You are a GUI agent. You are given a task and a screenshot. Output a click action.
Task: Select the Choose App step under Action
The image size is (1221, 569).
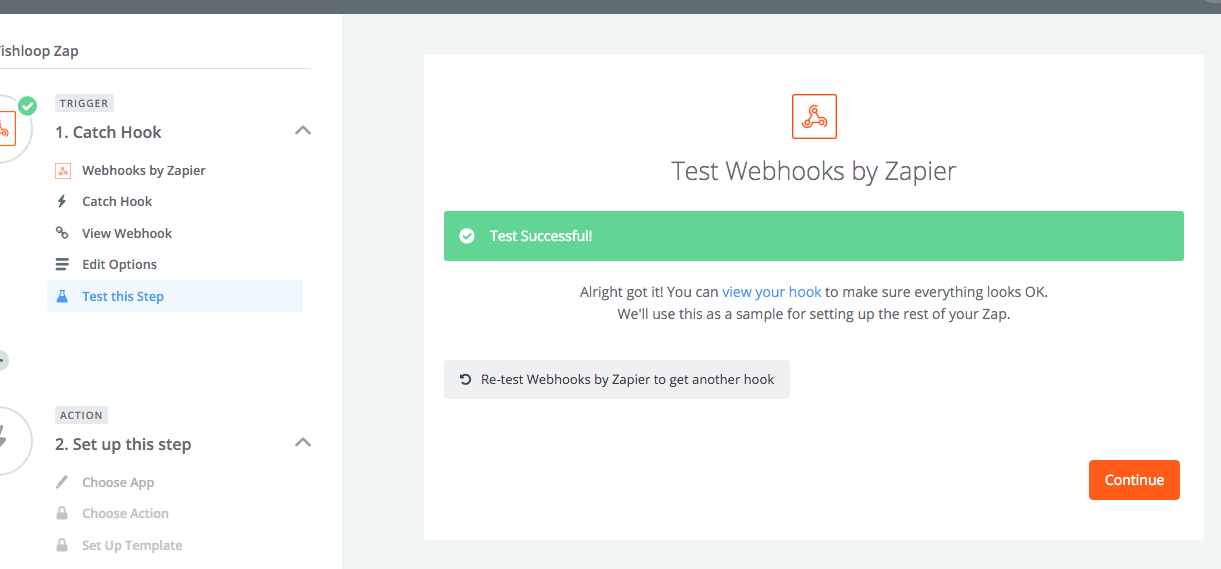118,482
